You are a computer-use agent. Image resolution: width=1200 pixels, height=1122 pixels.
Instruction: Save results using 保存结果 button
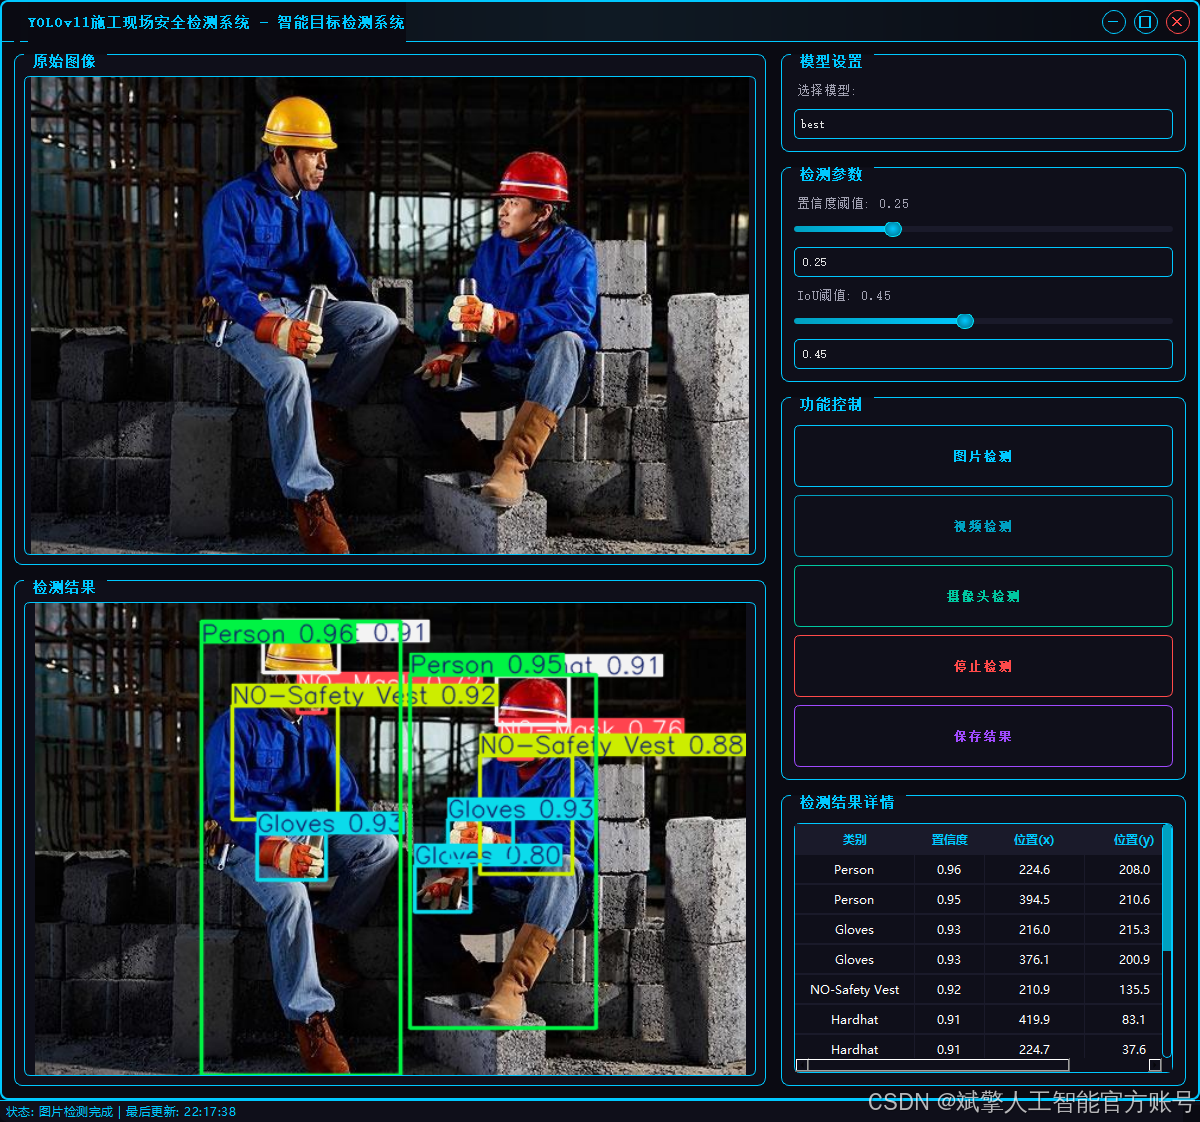983,736
